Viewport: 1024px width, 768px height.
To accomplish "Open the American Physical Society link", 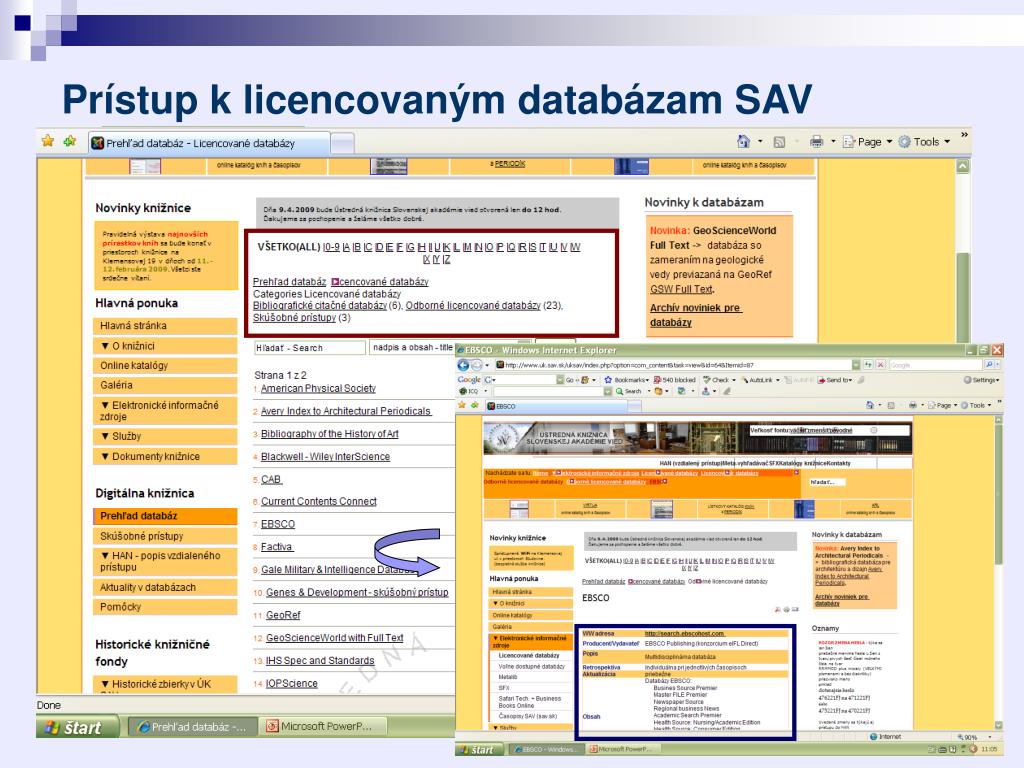I will click(x=318, y=389).
